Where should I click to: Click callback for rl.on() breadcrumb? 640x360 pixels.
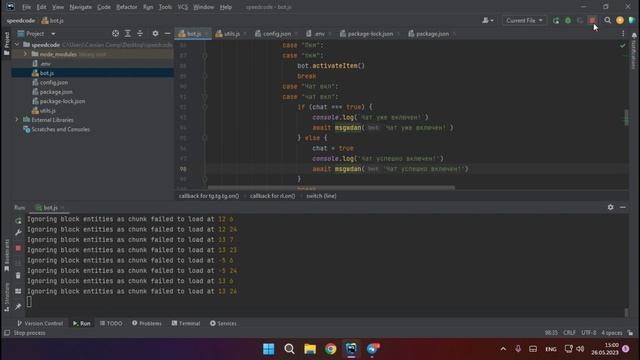pyautogui.click(x=272, y=196)
